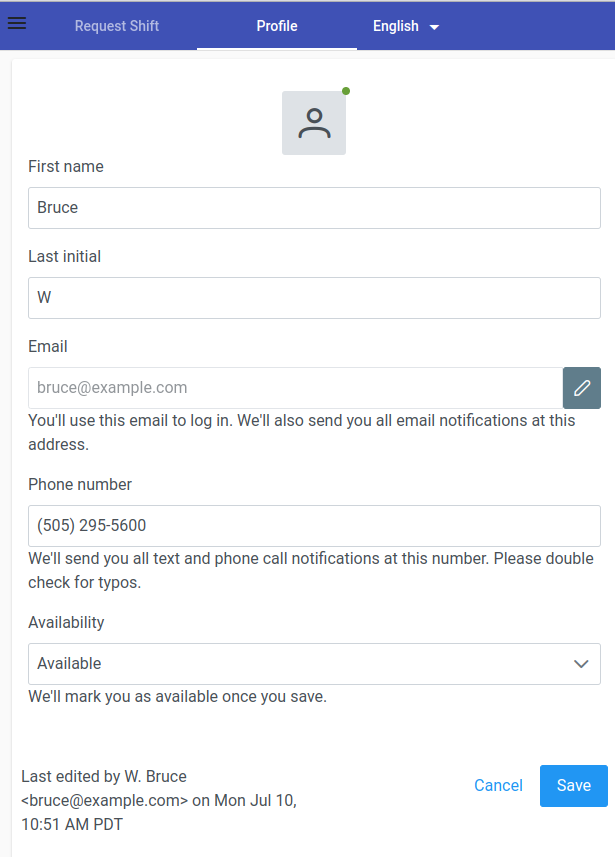Click the pencil icon to edit email

point(582,388)
